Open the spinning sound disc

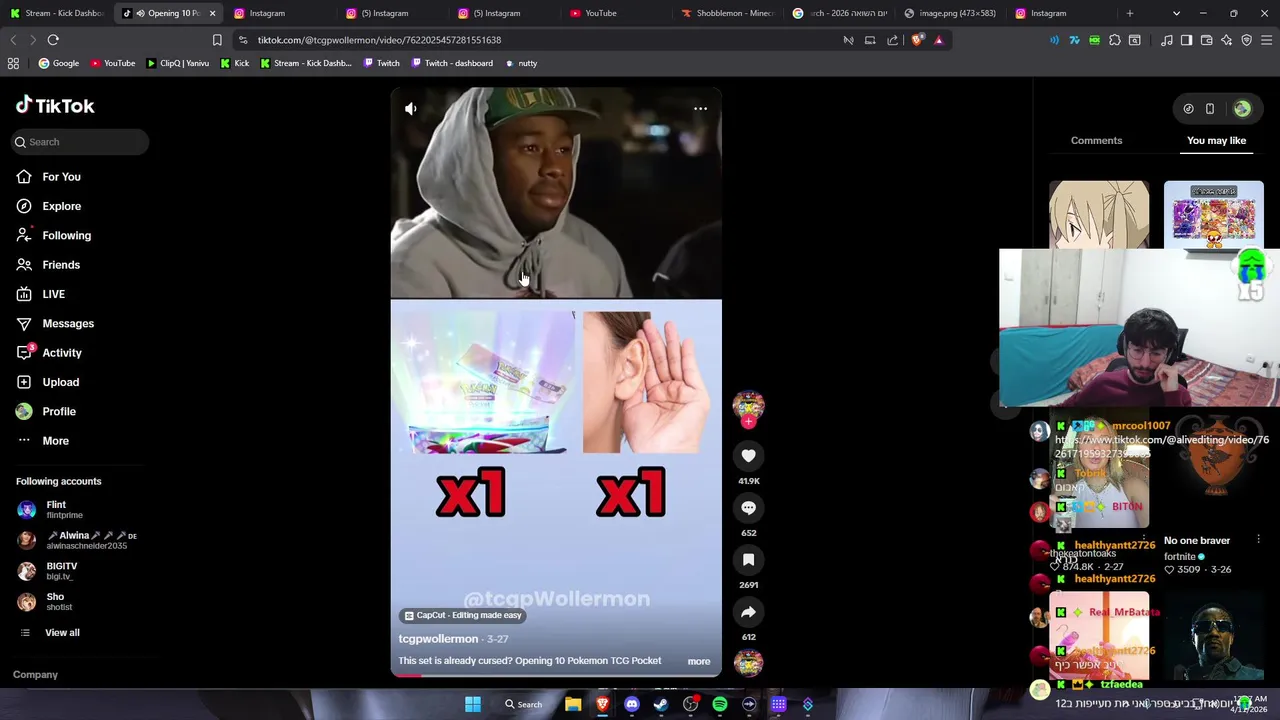[x=748, y=662]
